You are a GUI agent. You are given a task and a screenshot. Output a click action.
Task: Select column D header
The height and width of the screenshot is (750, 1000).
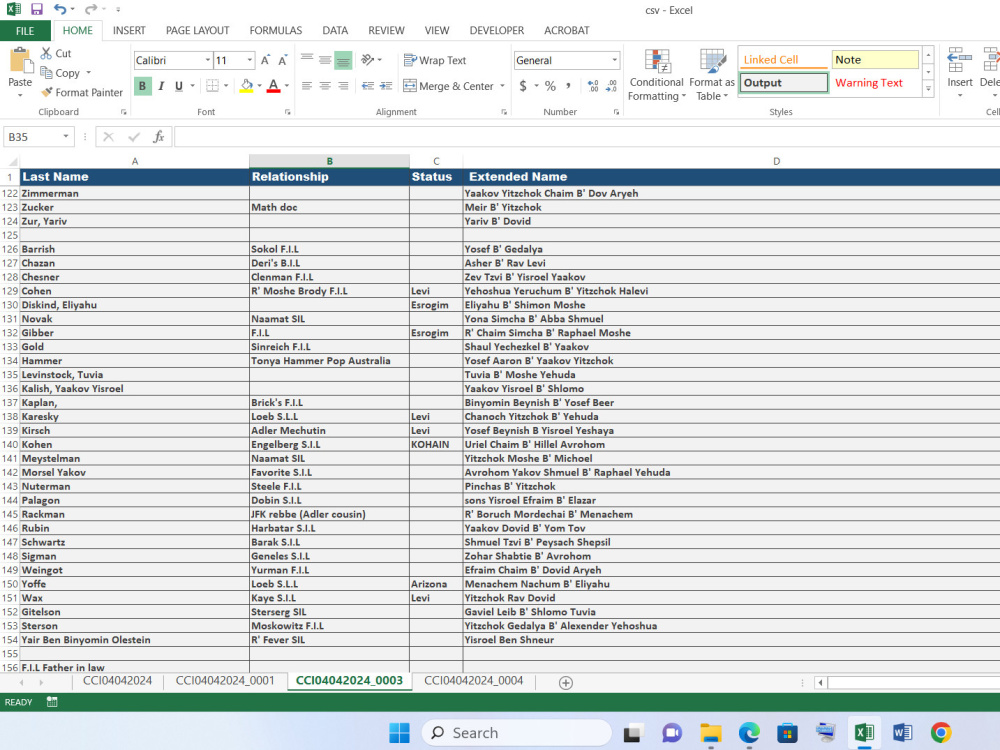coord(776,161)
